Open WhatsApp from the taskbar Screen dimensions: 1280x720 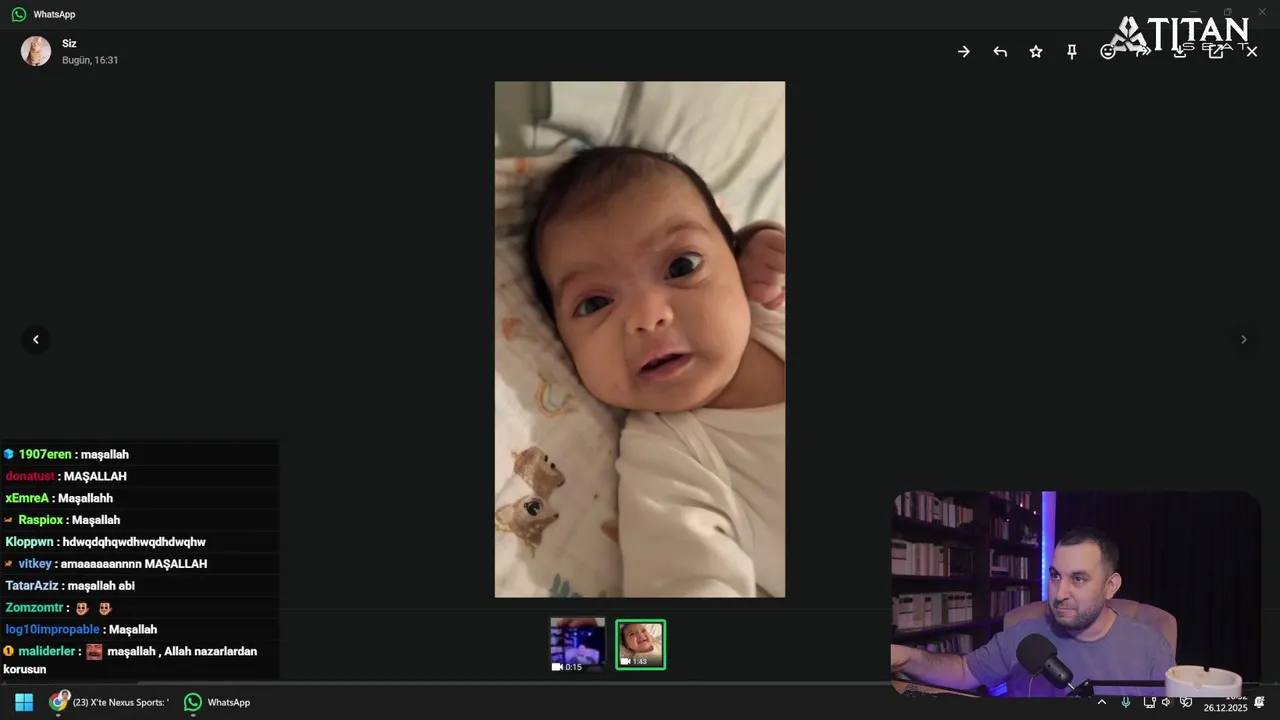218,702
